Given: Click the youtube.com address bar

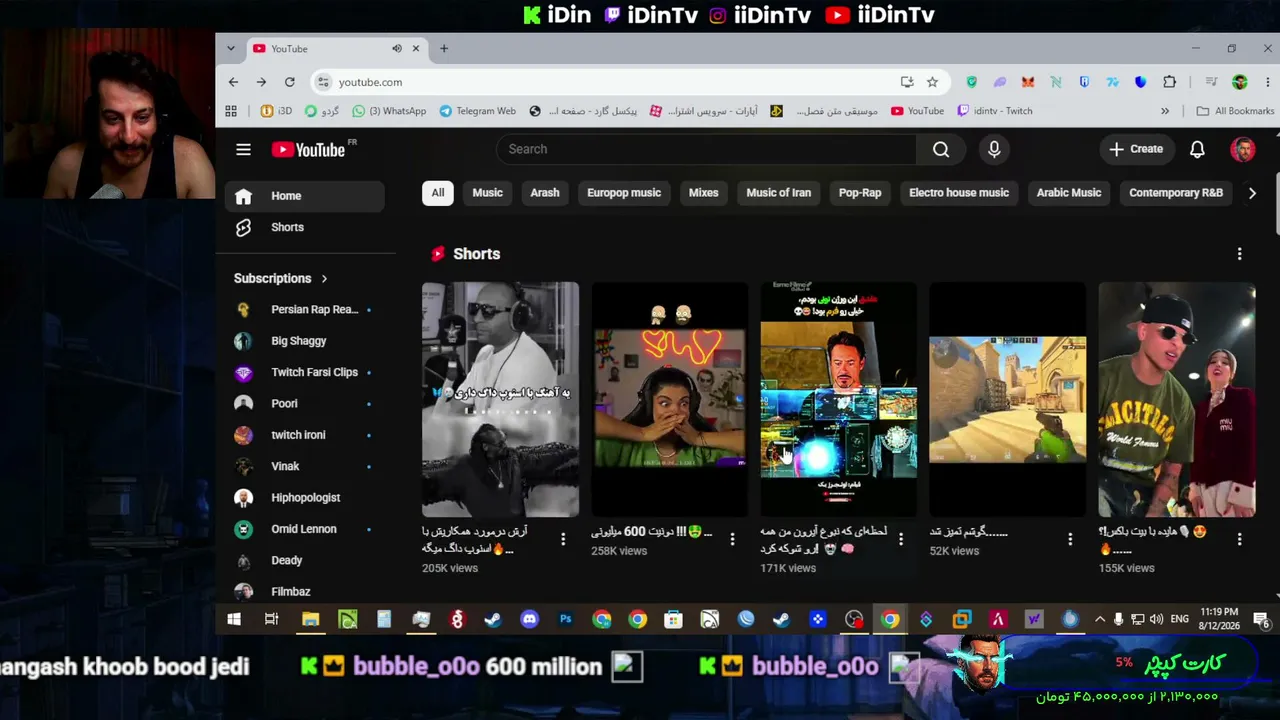Looking at the screenshot, I should click(610, 82).
